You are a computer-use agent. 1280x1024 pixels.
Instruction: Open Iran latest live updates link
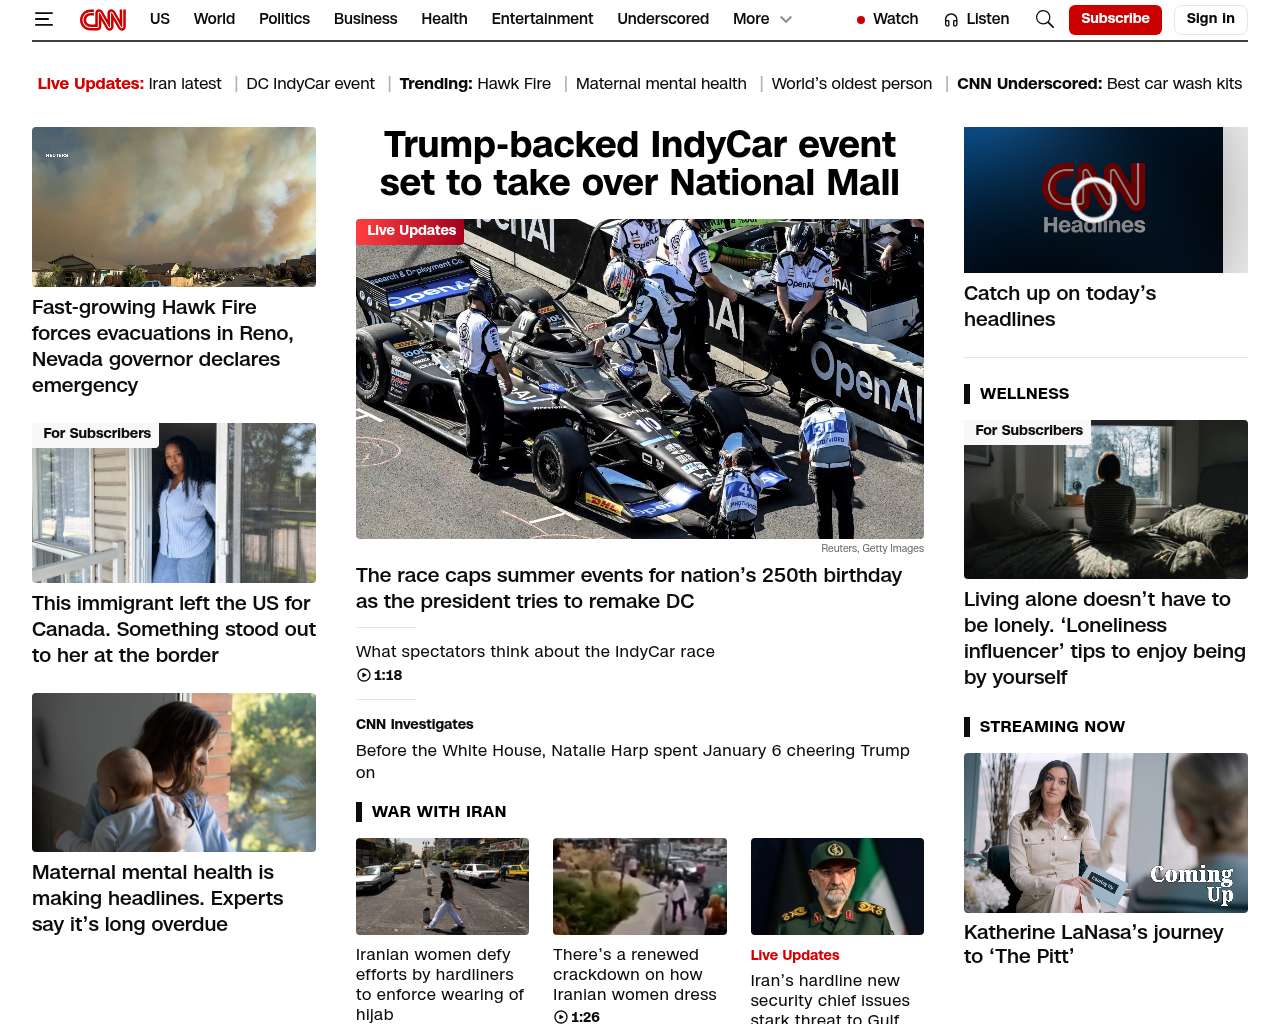(x=185, y=84)
